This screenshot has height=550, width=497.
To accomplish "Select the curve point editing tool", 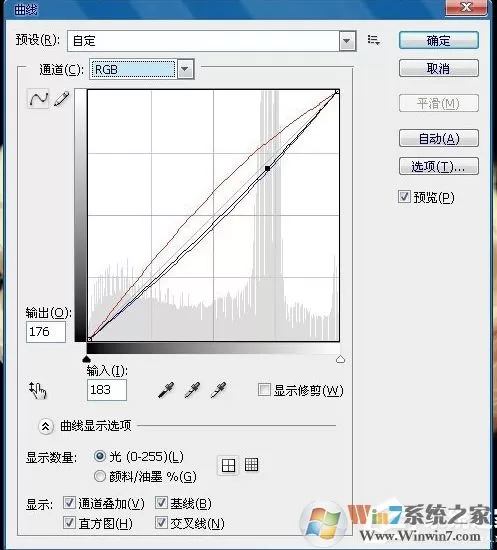I will 38,99.
